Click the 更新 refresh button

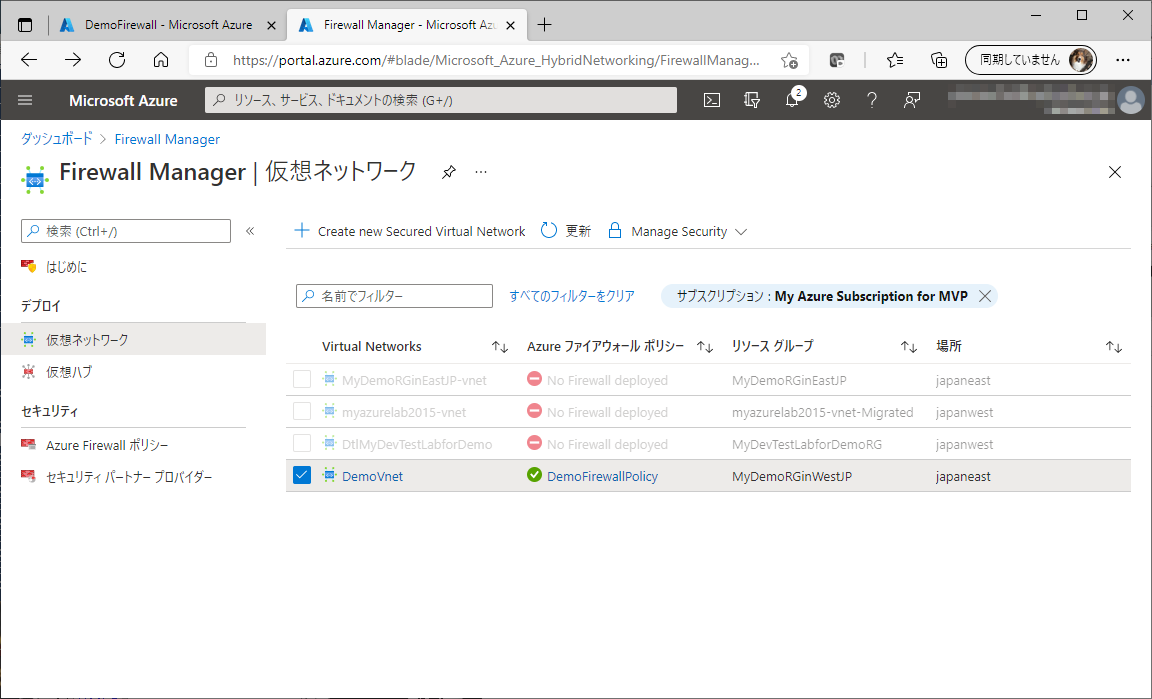[566, 231]
